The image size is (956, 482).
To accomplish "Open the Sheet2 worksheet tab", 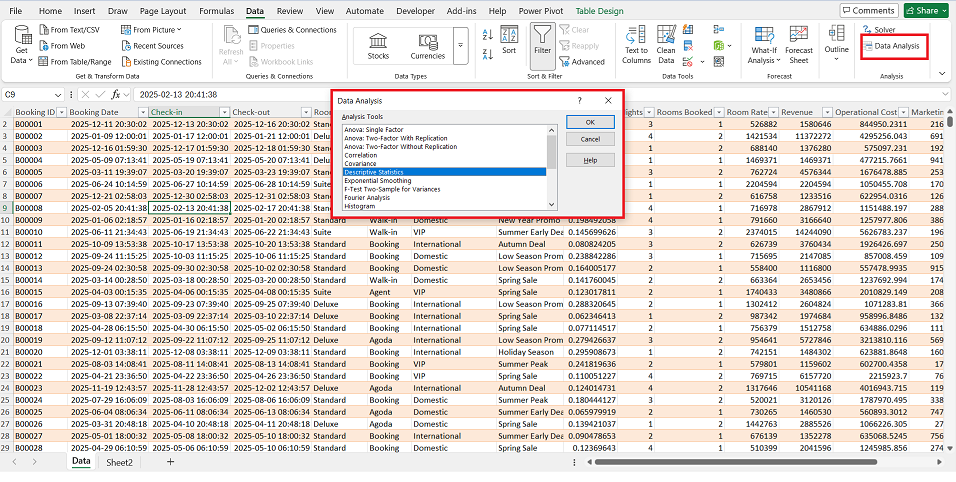I will point(119,462).
